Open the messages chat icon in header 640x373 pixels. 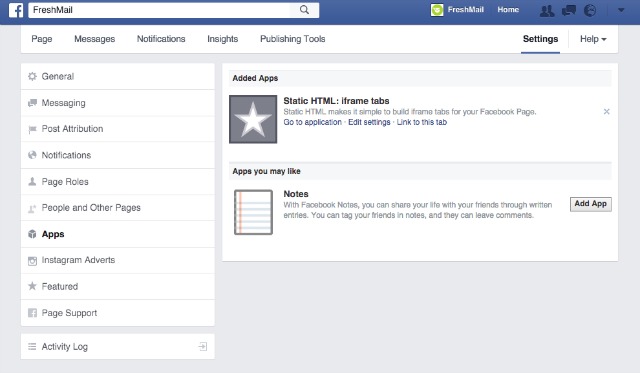pos(569,10)
